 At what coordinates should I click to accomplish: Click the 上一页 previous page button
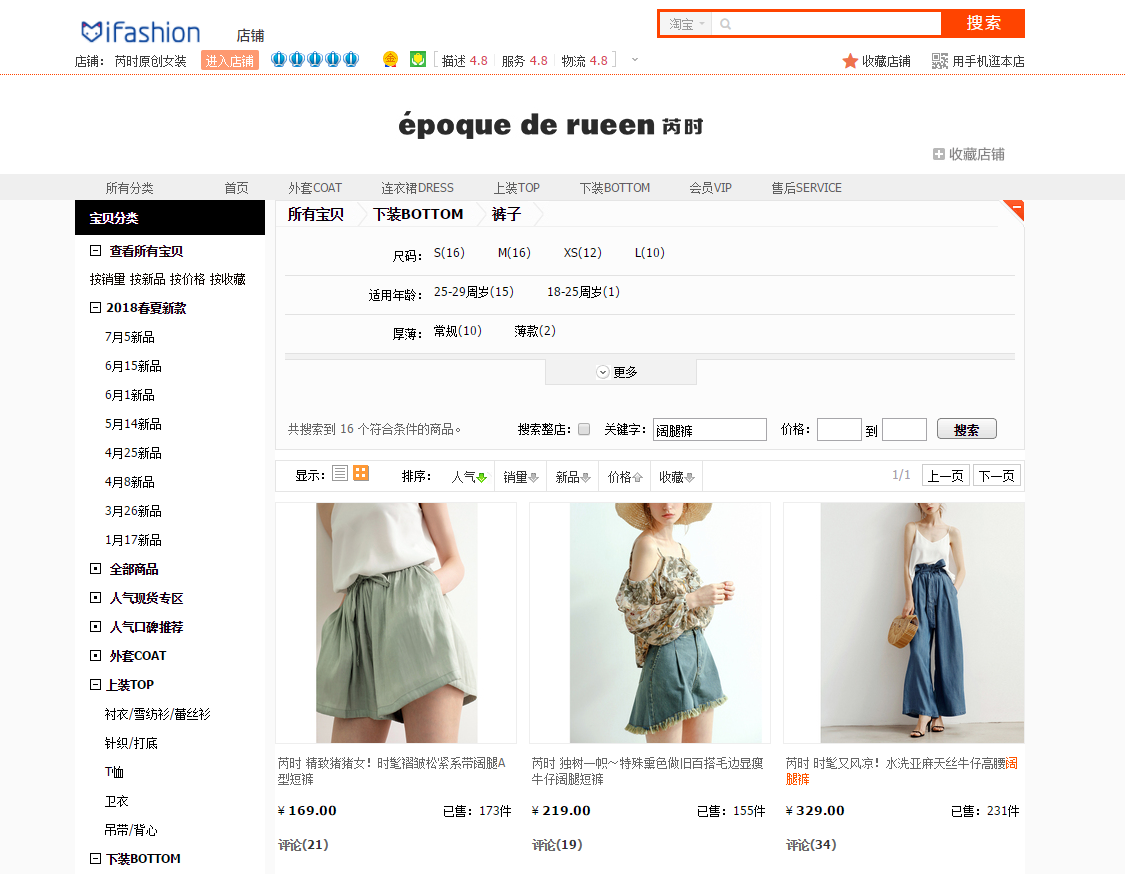[946, 476]
